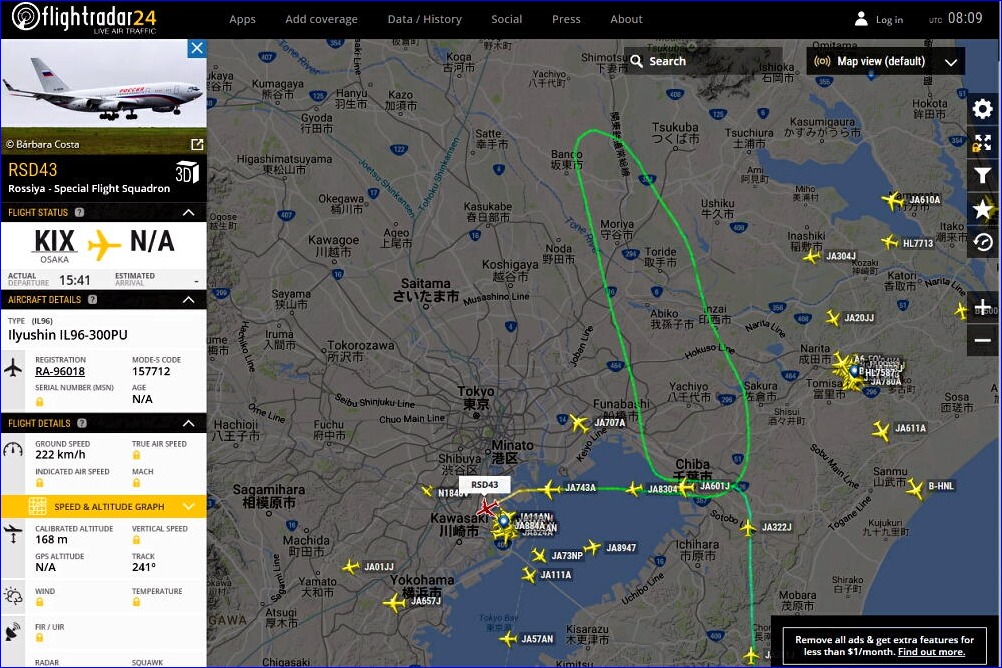
Task: Select aircraft JA73NP on the map
Action: tap(538, 555)
